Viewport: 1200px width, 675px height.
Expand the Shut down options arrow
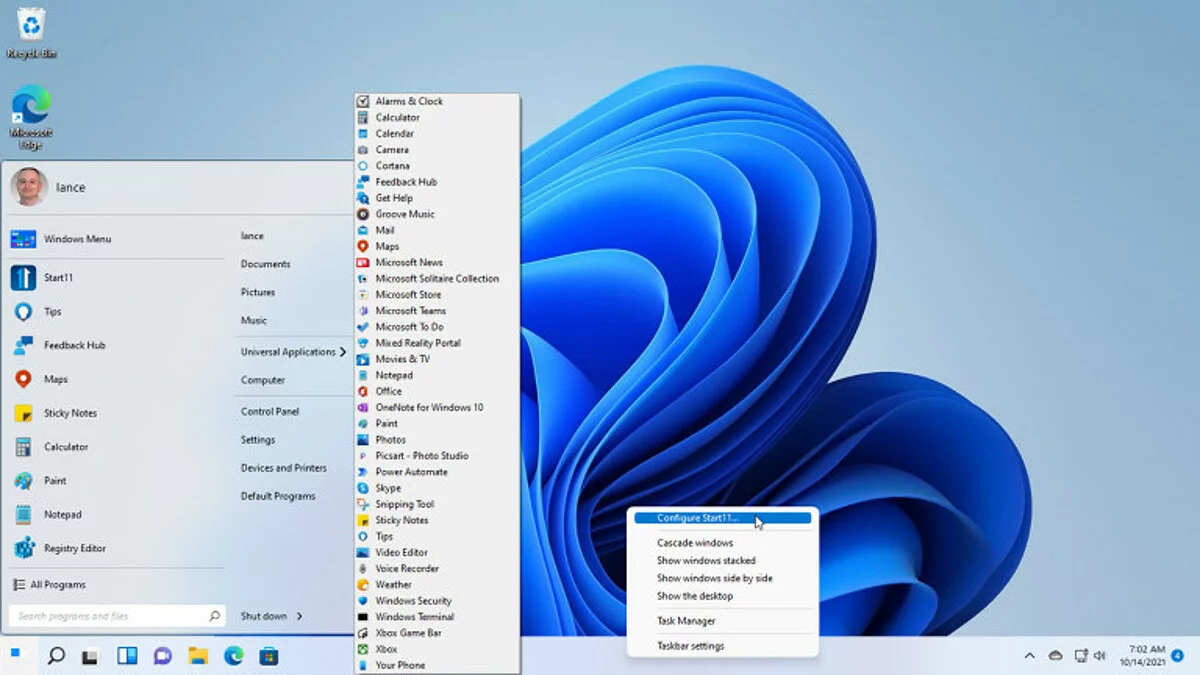(x=299, y=616)
